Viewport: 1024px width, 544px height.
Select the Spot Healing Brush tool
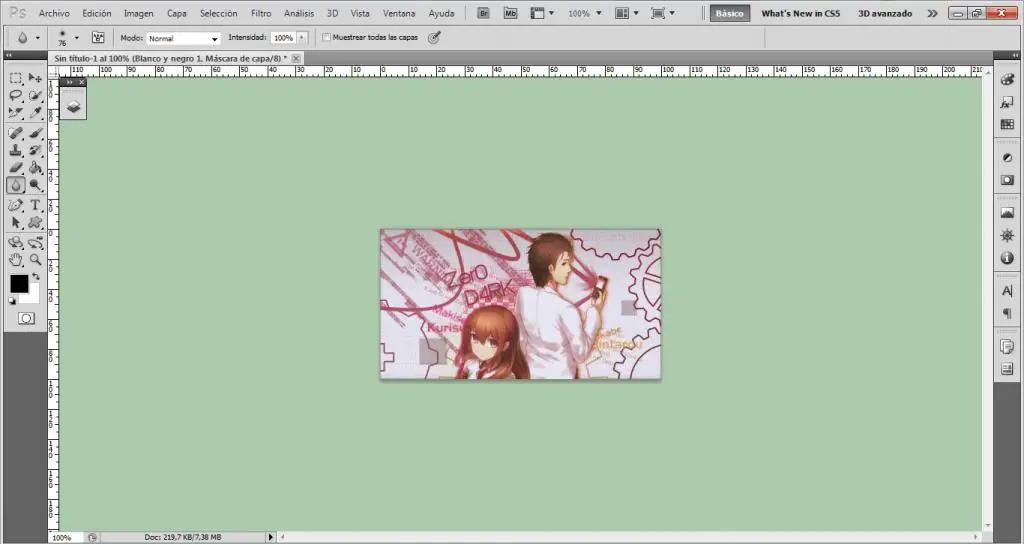[x=16, y=133]
